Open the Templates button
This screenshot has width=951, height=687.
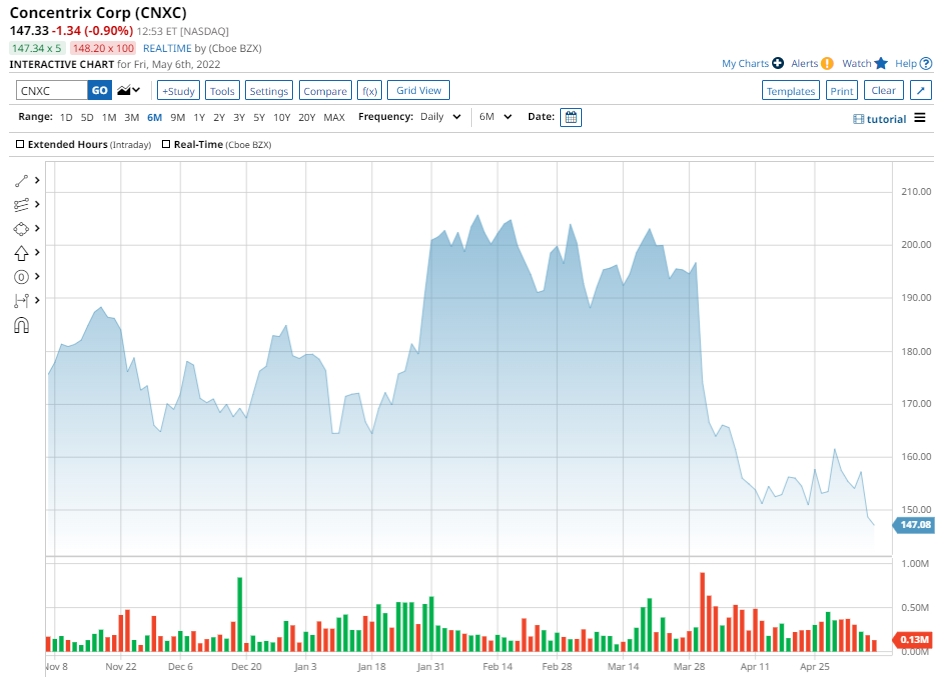coord(790,90)
